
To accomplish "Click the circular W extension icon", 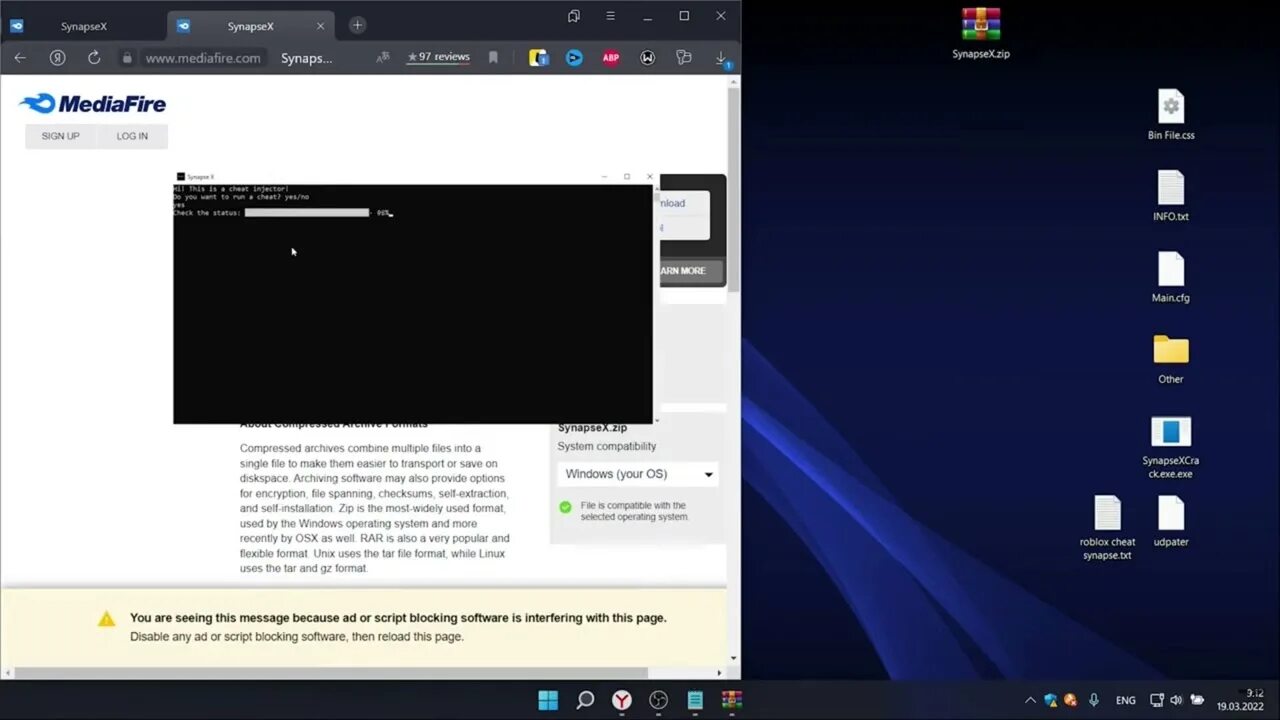I will pos(648,58).
